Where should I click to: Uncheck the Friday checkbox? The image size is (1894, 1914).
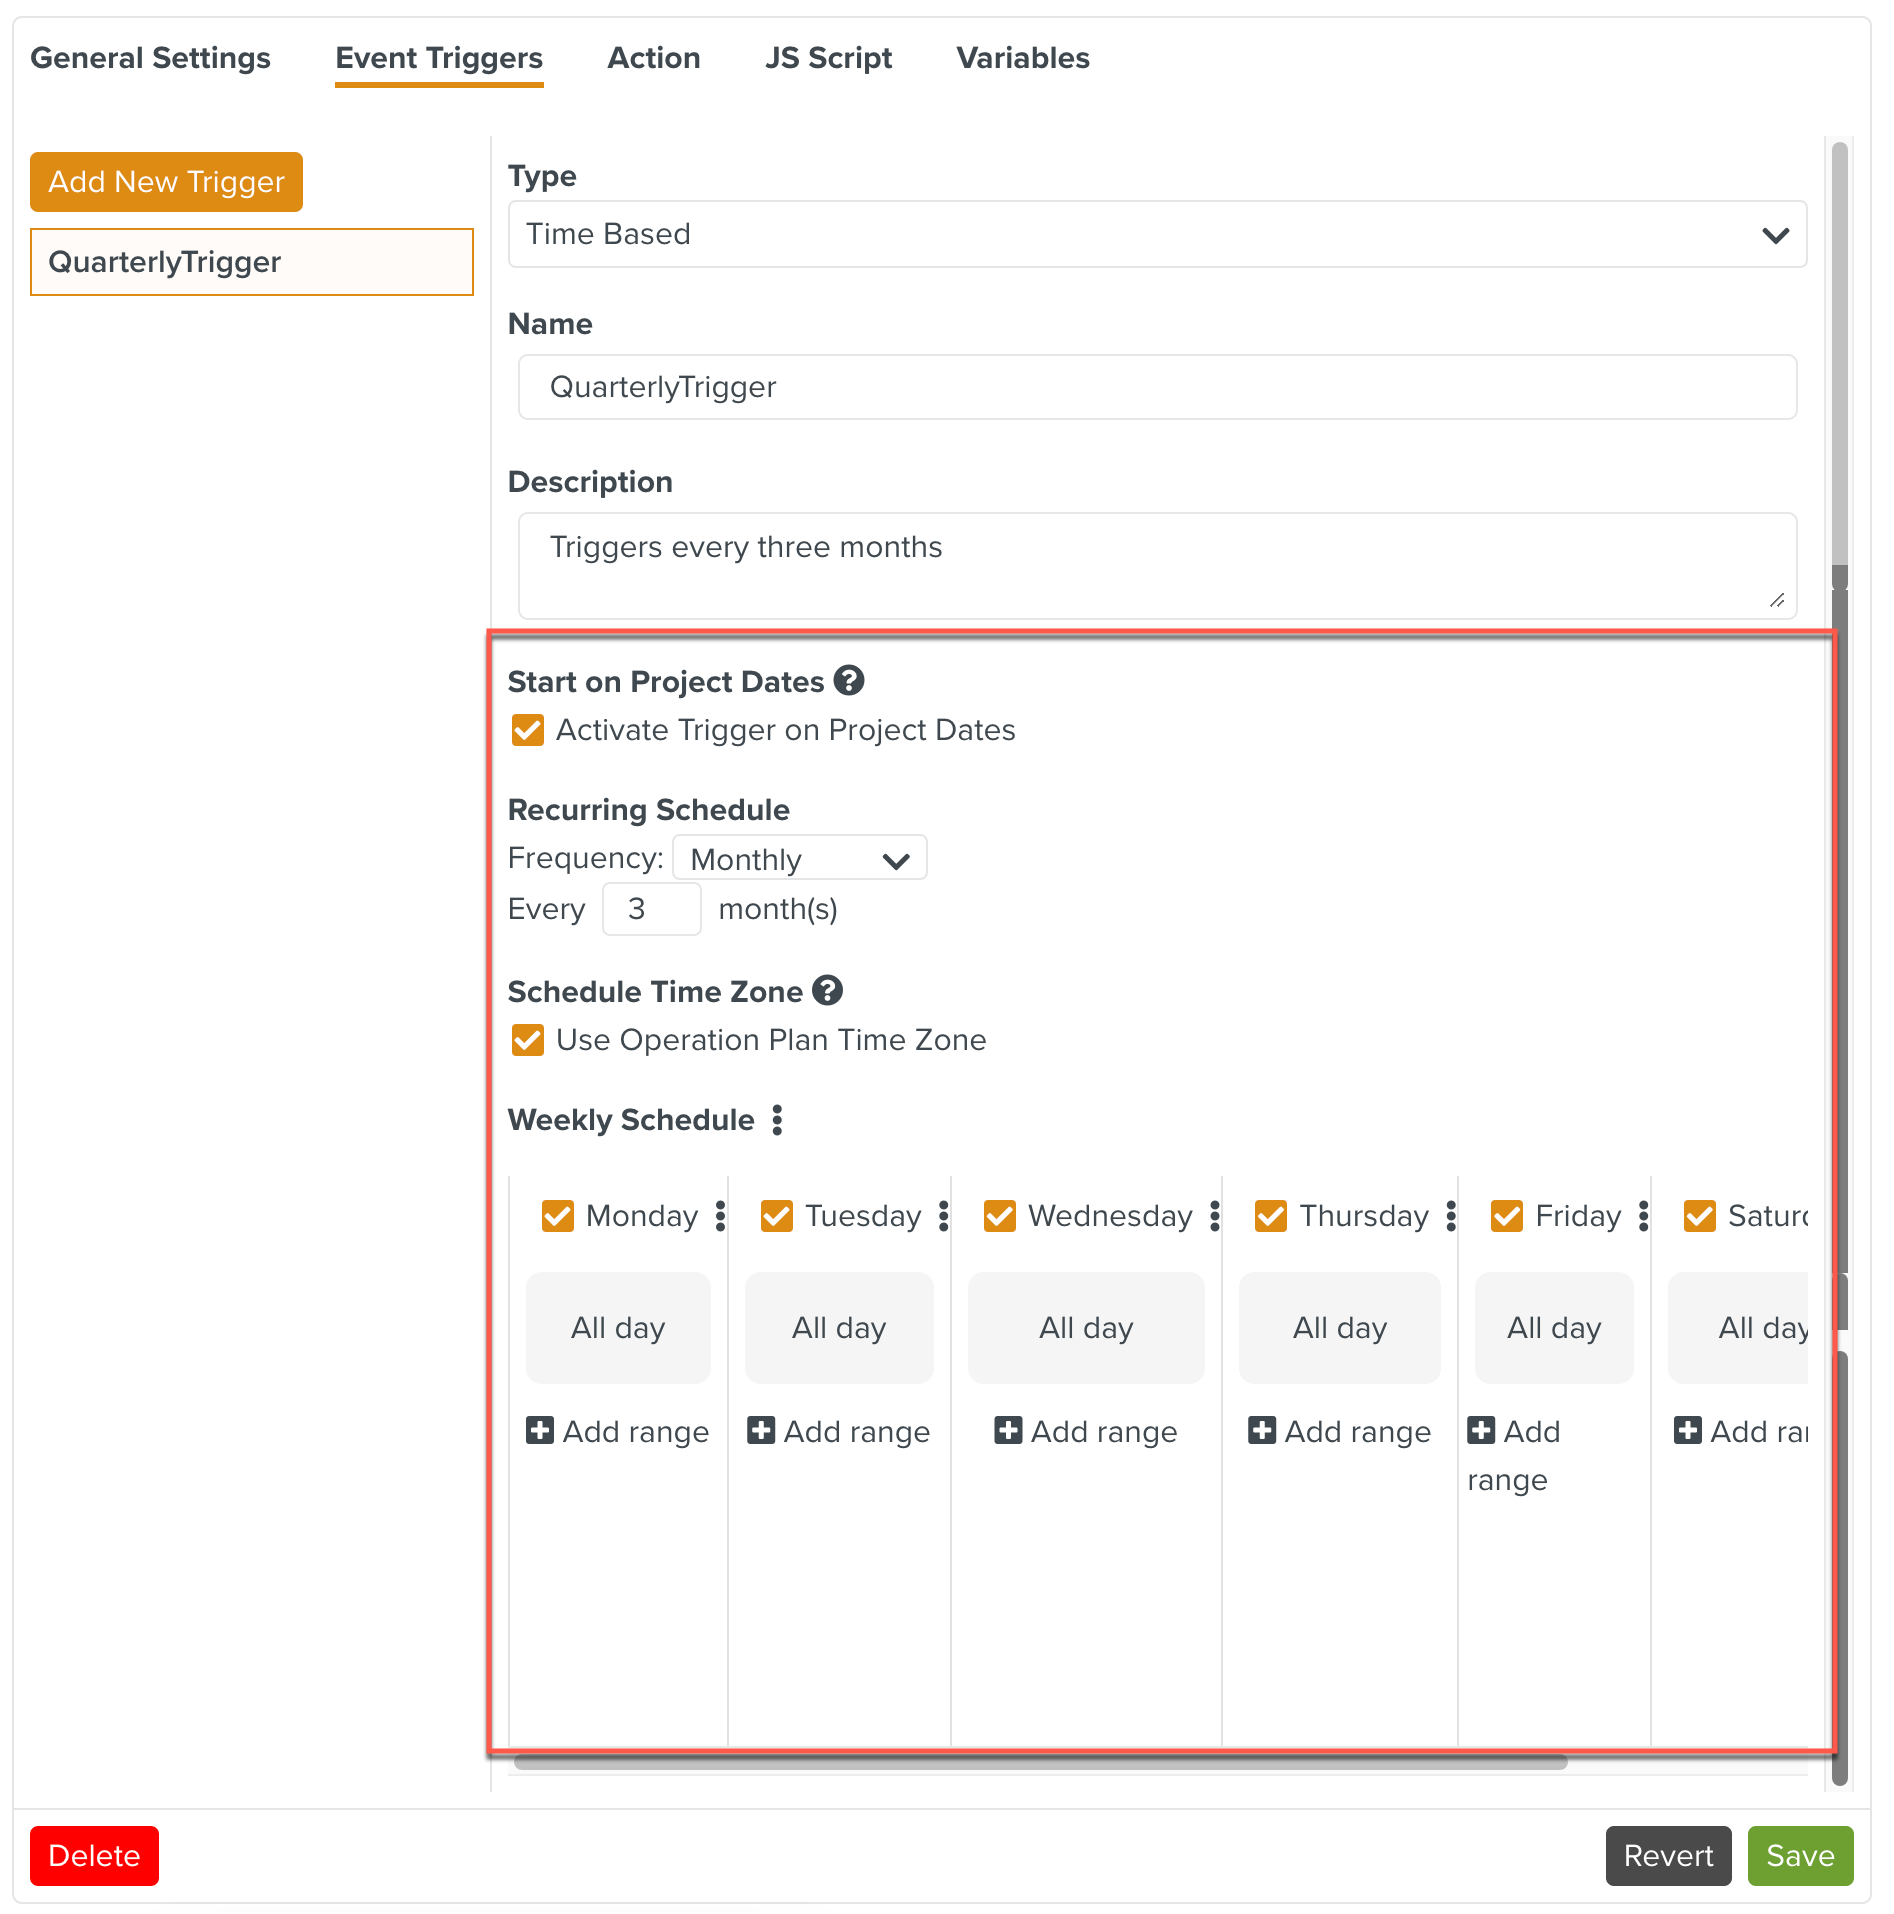[1506, 1217]
